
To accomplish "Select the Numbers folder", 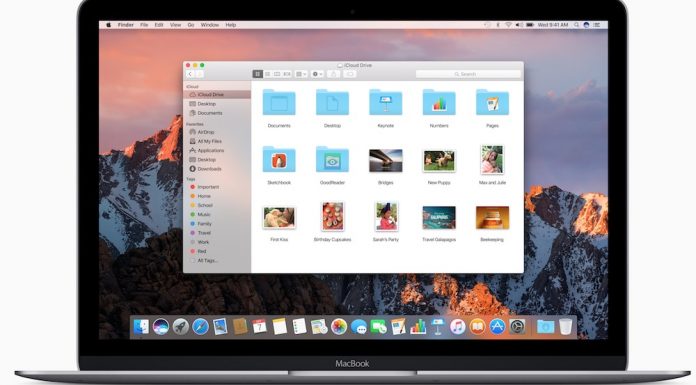I will pos(439,103).
